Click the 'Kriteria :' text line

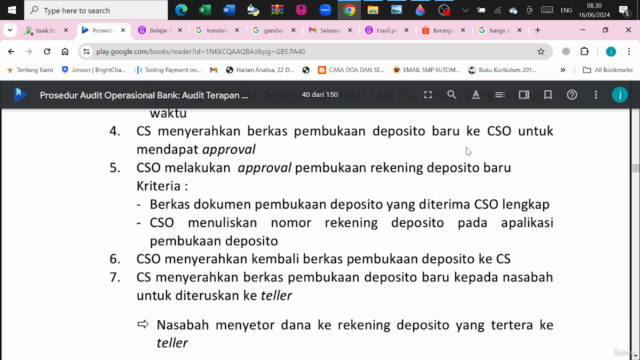(162, 186)
